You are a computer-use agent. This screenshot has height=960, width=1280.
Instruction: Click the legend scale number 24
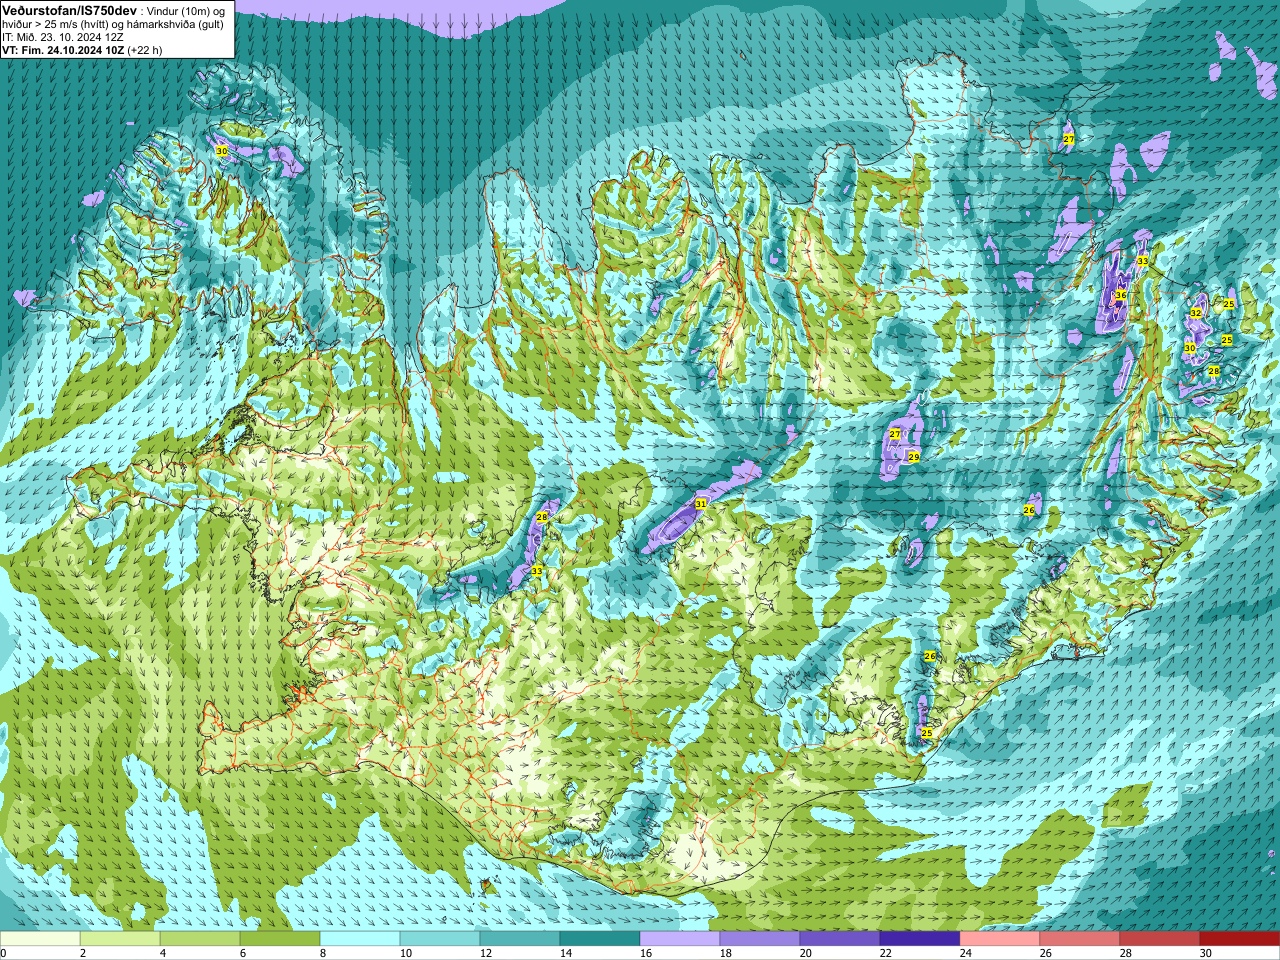point(966,954)
